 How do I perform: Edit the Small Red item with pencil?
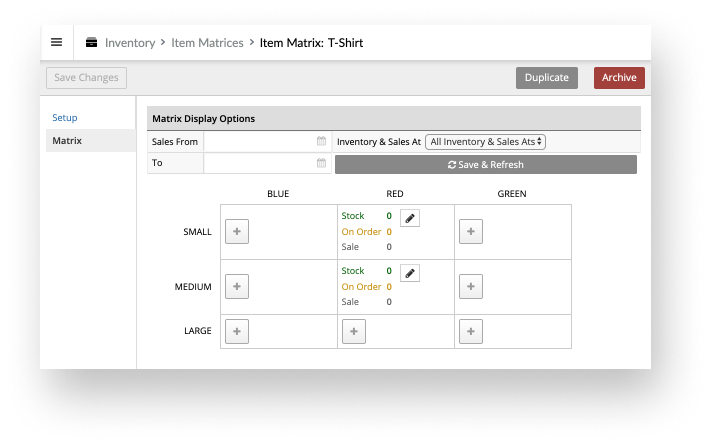click(x=410, y=218)
